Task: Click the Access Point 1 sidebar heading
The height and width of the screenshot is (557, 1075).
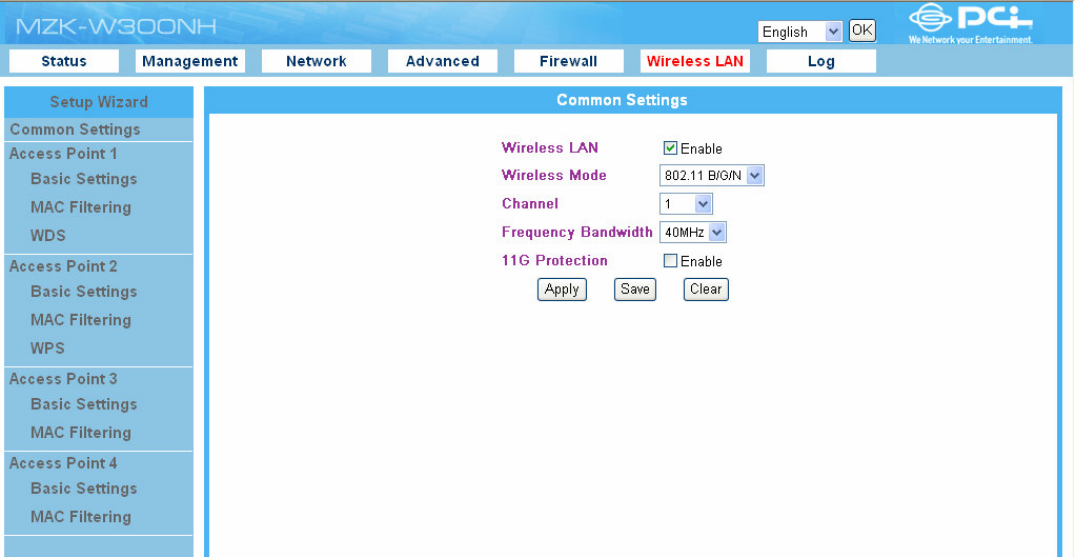Action: [x=63, y=154]
